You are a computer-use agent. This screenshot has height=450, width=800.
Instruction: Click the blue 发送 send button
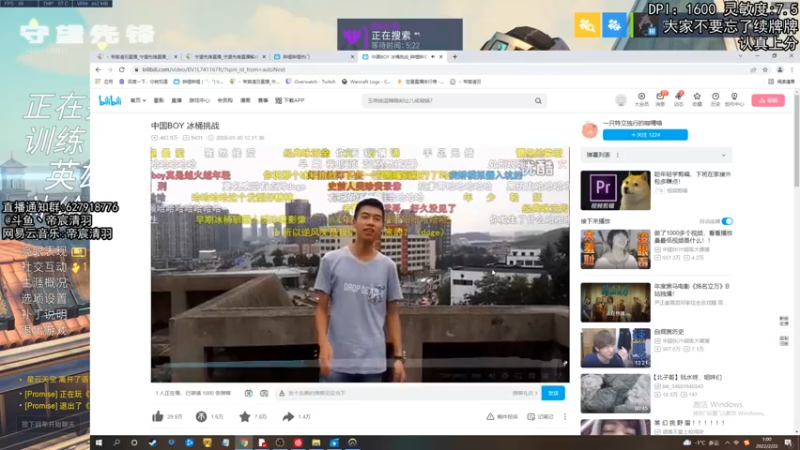pos(553,393)
